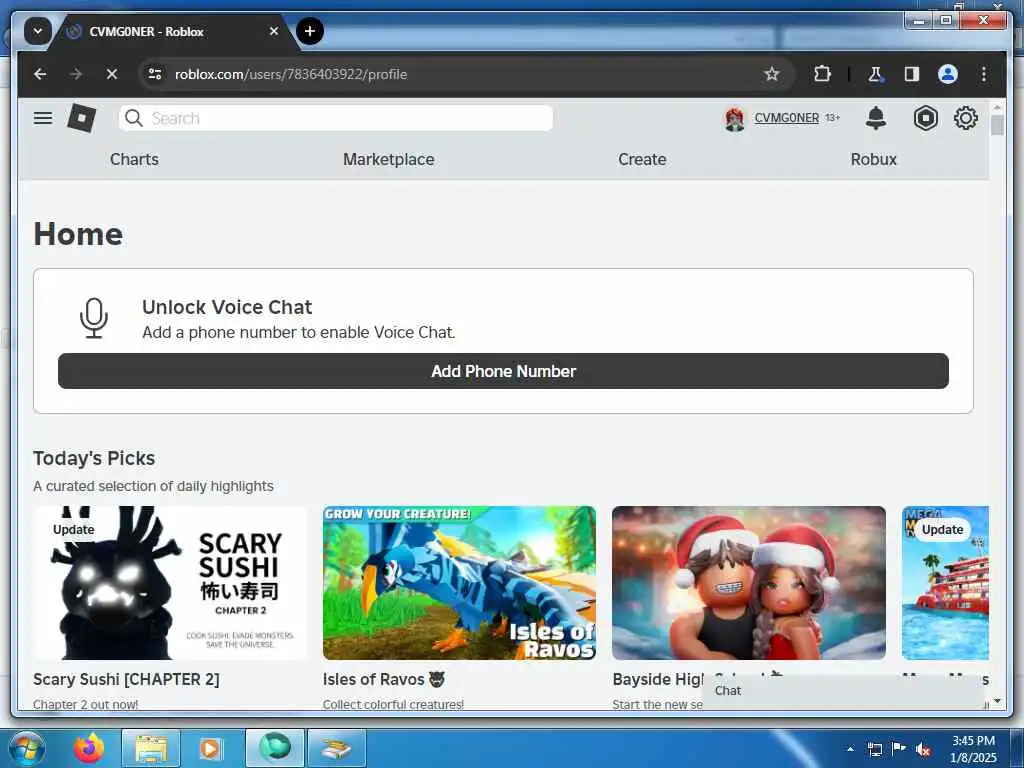View site information icon in address bar
The height and width of the screenshot is (768, 1024).
pyautogui.click(x=155, y=74)
